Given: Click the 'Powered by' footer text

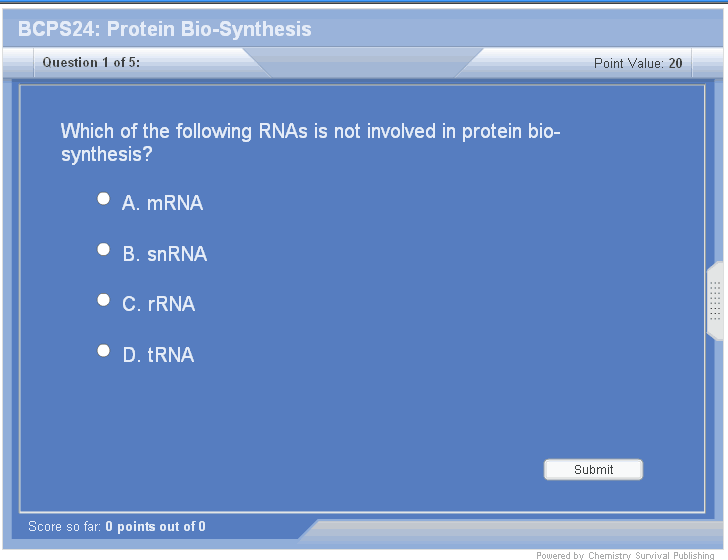Looking at the screenshot, I should [x=559, y=555].
